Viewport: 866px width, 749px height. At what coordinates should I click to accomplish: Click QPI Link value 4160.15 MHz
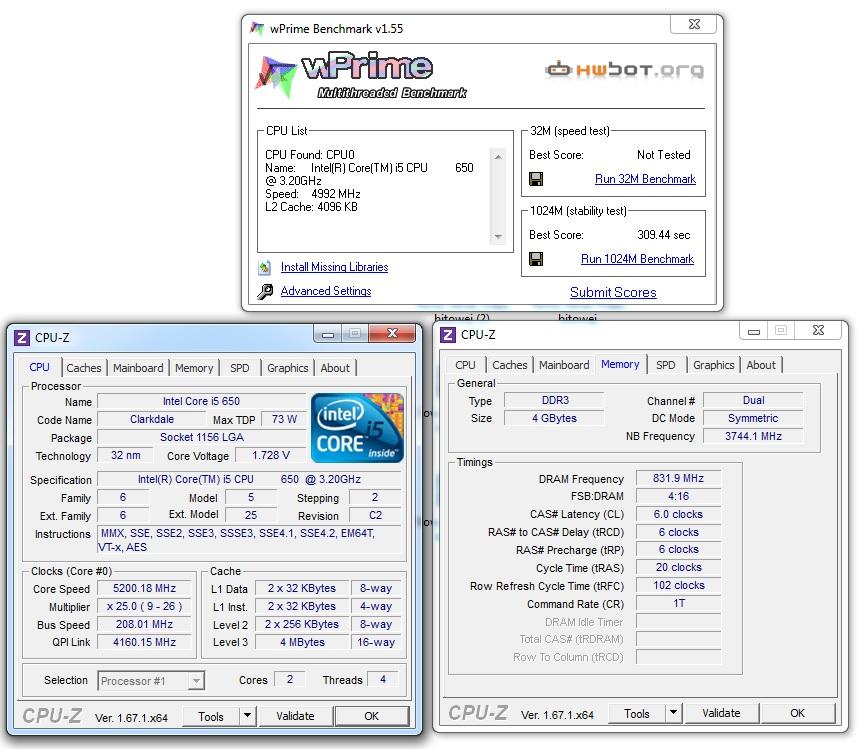pos(144,642)
